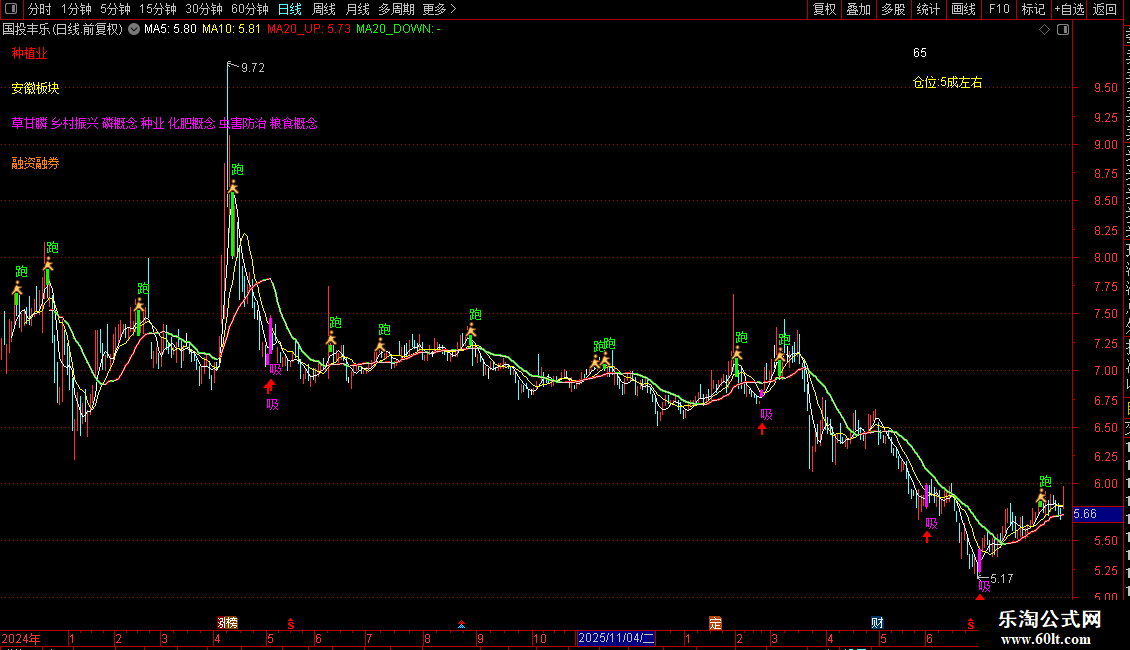Click the red $ marker near May 2024
Screen dimensions: 1130x650
pos(291,624)
